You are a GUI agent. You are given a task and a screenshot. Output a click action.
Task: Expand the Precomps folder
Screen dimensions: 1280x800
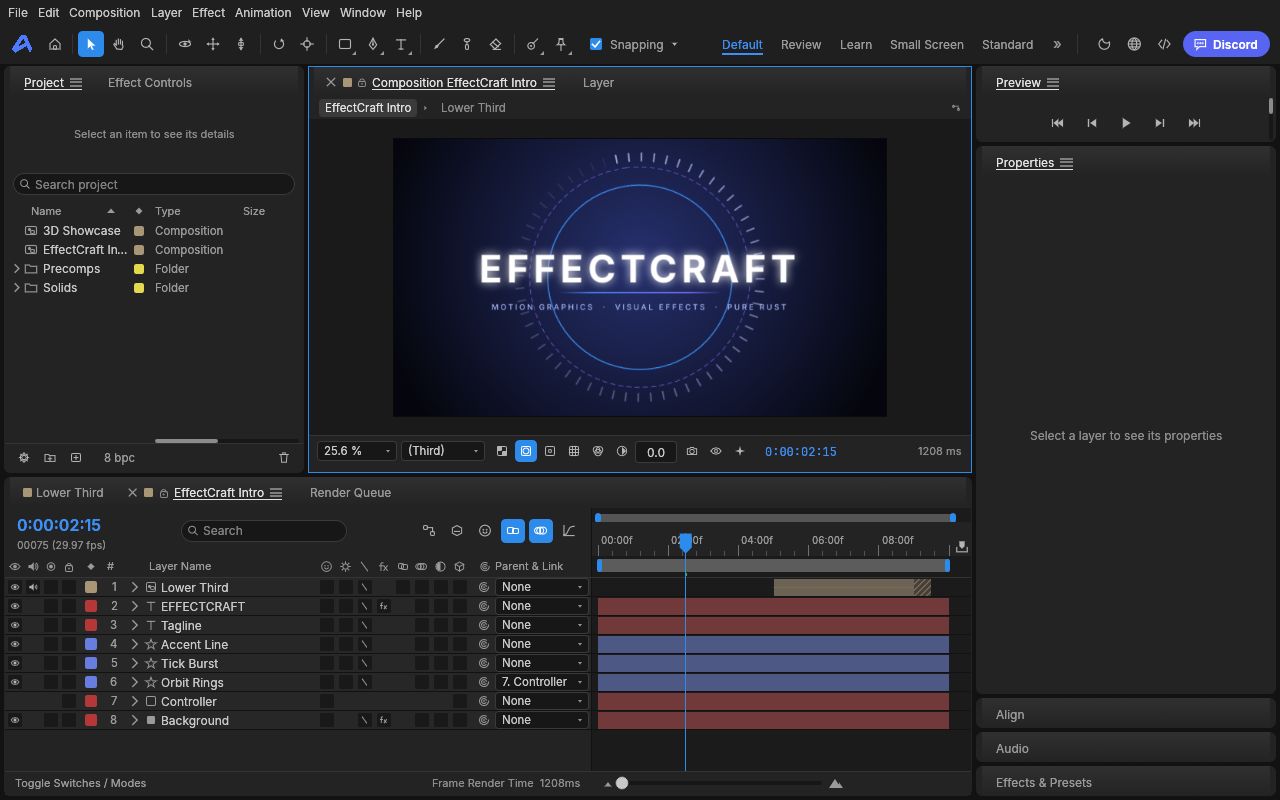click(17, 268)
